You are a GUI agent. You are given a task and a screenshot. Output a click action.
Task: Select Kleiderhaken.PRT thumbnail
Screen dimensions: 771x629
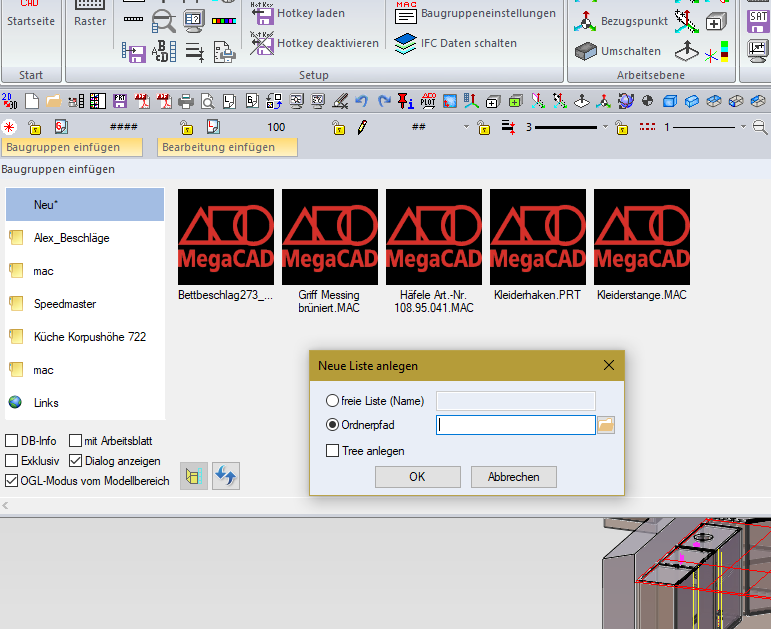(x=537, y=237)
